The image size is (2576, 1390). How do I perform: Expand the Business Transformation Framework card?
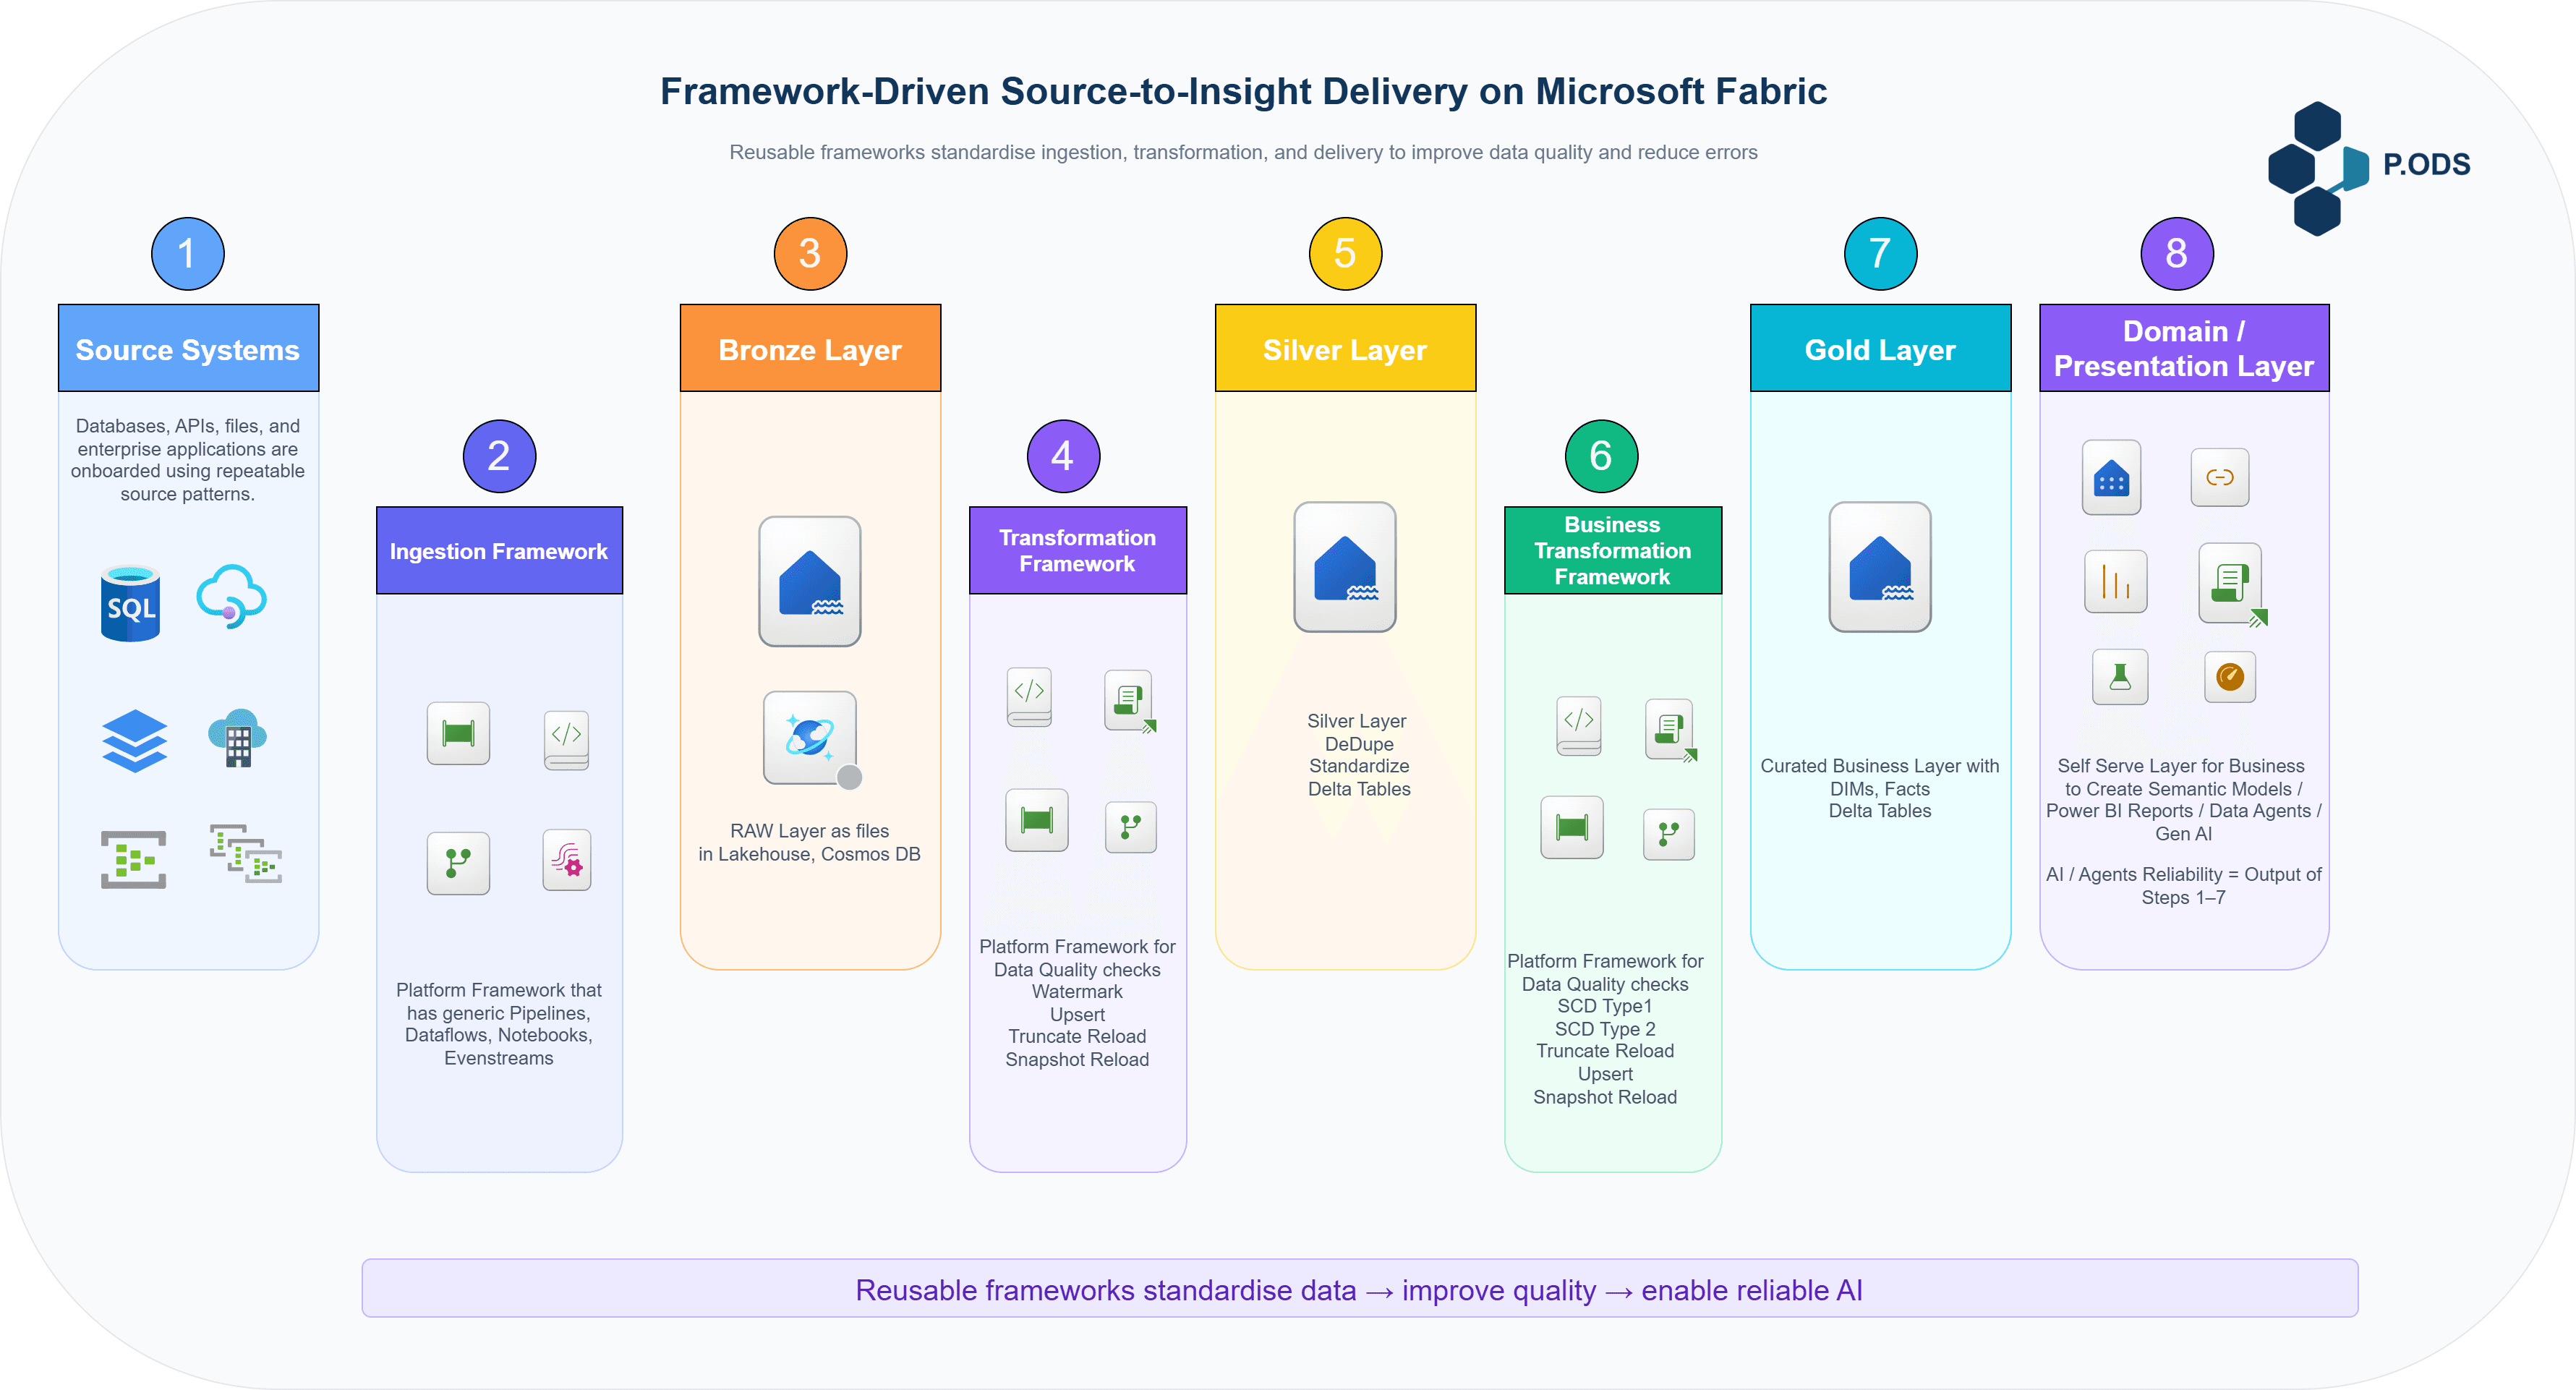(1612, 550)
